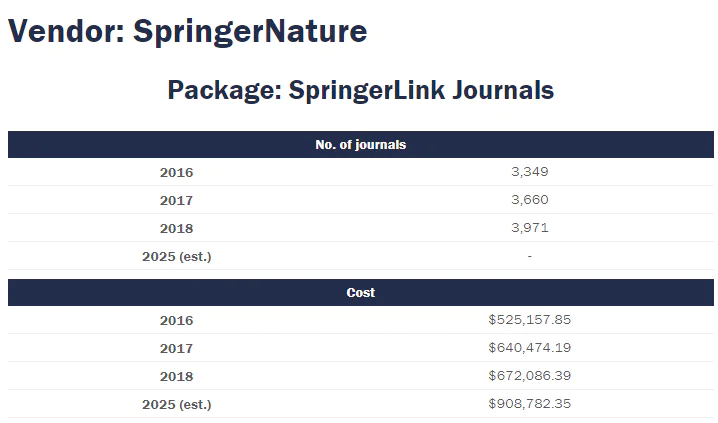Click the 3,660 journals count value
Viewport: 718px width, 423px height.
click(x=529, y=200)
